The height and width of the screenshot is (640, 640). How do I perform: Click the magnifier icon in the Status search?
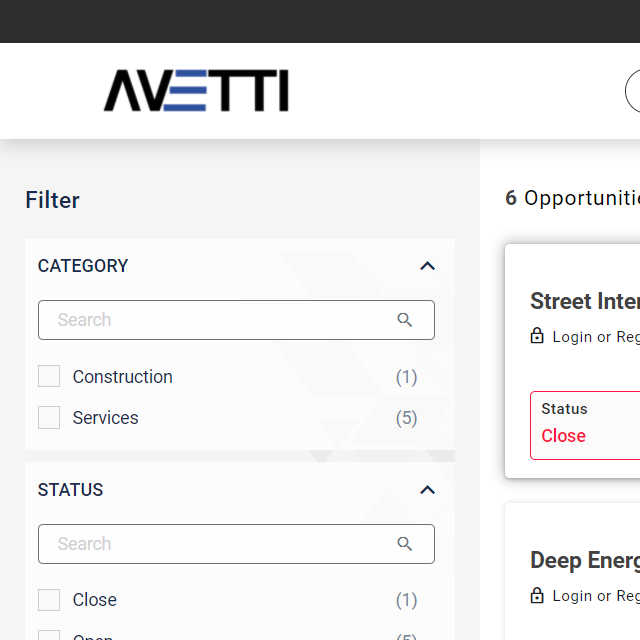pyautogui.click(x=404, y=544)
